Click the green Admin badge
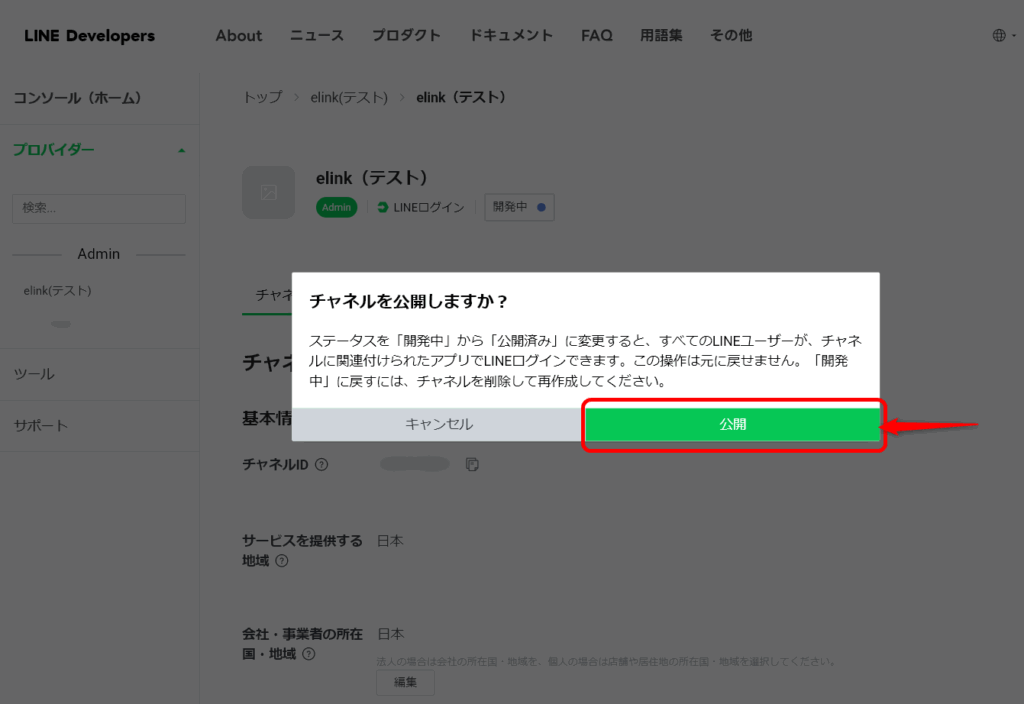The width and height of the screenshot is (1024, 704). (x=336, y=207)
